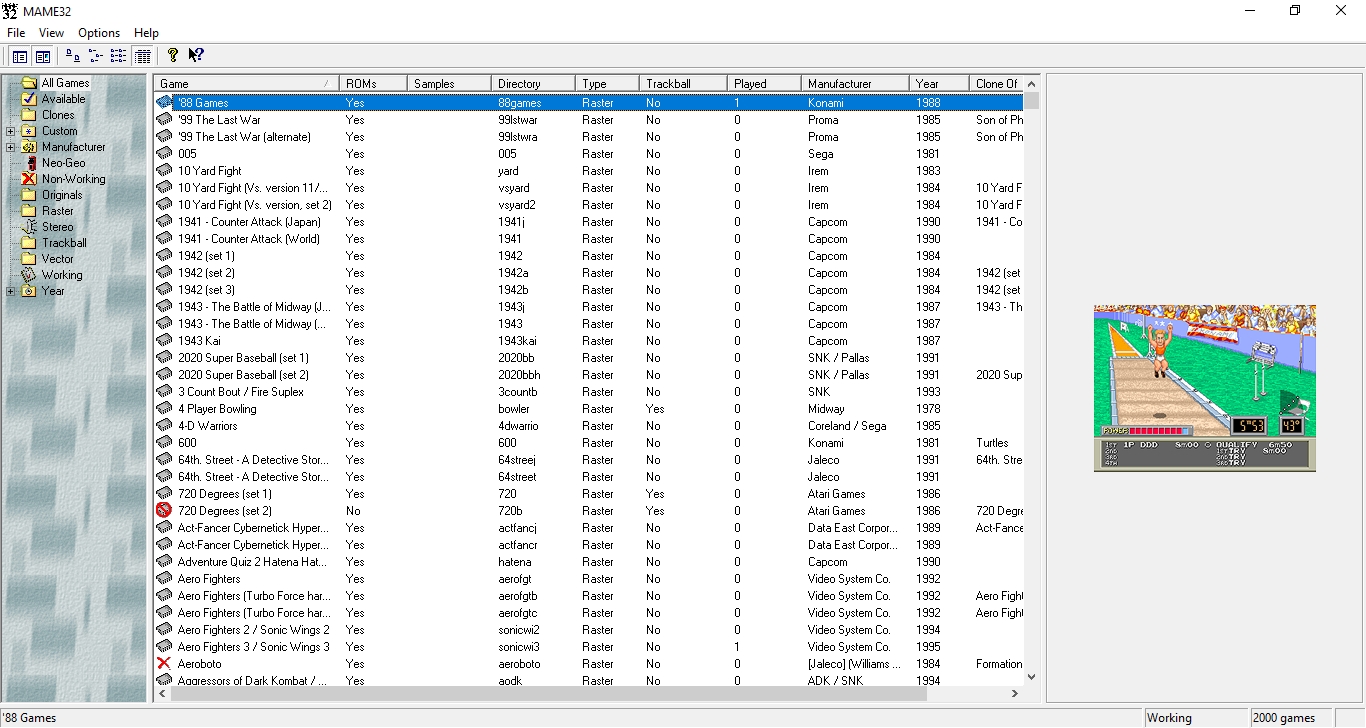The height and width of the screenshot is (728, 1366).
Task: Select the Trackball folder
Action: coord(64,243)
